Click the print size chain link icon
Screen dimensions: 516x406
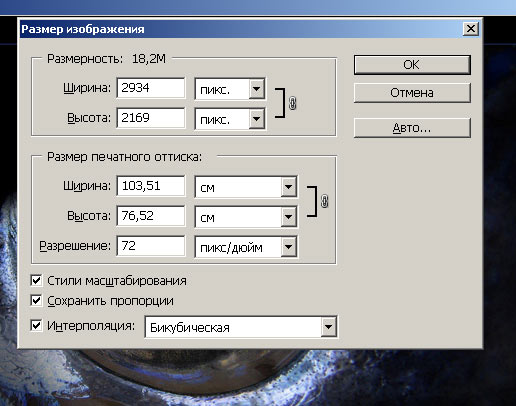[x=324, y=201]
